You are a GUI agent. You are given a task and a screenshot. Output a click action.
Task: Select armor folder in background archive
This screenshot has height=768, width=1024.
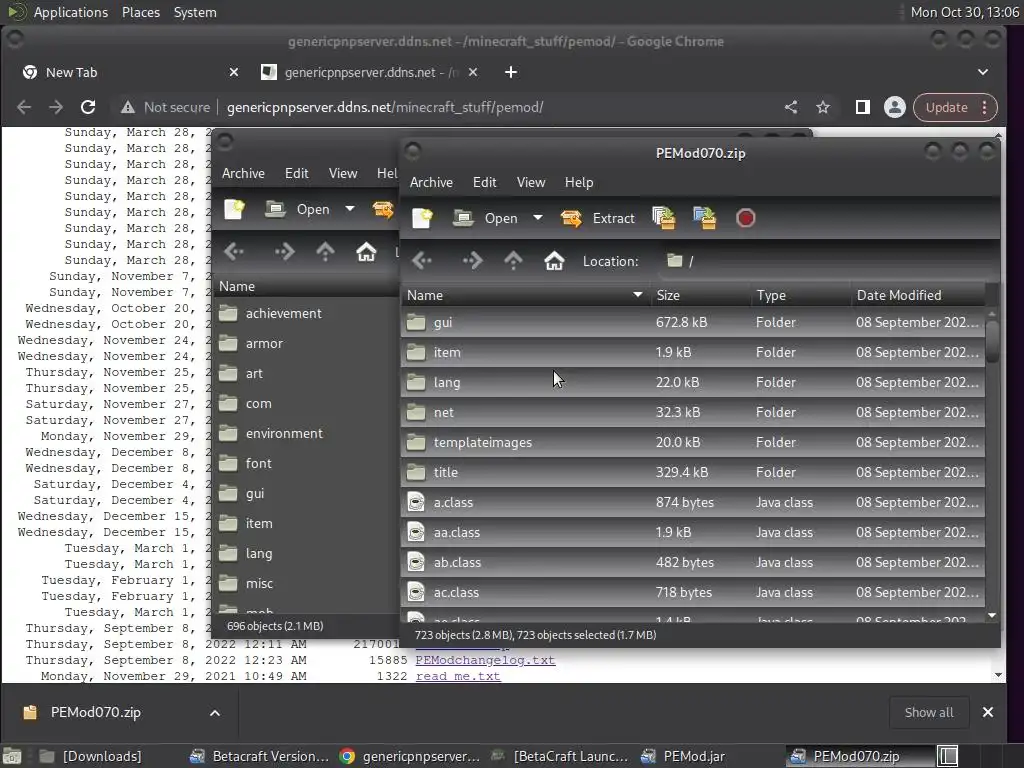(306, 344)
